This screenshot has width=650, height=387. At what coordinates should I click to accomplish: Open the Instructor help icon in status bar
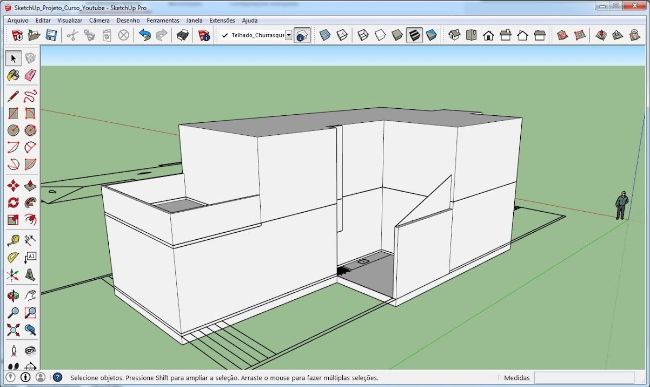[x=57, y=377]
